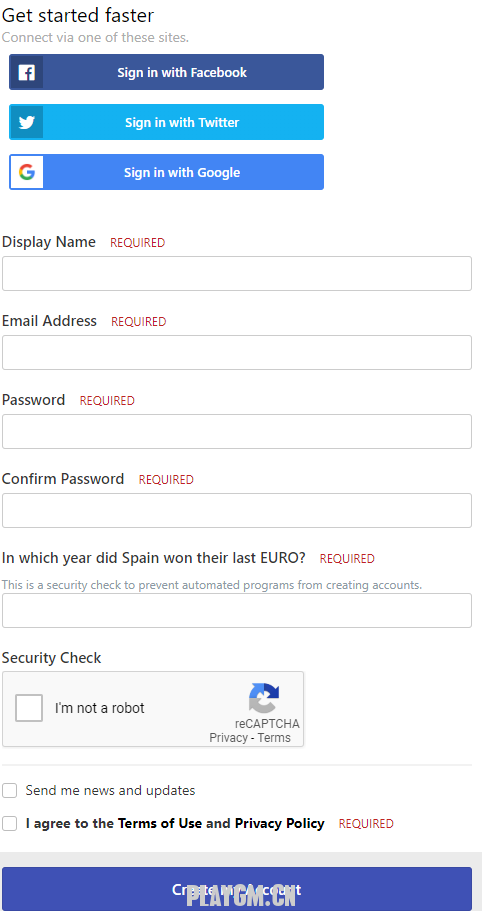The image size is (482, 911).
Task: Click the Twitter bird icon
Action: tap(27, 123)
